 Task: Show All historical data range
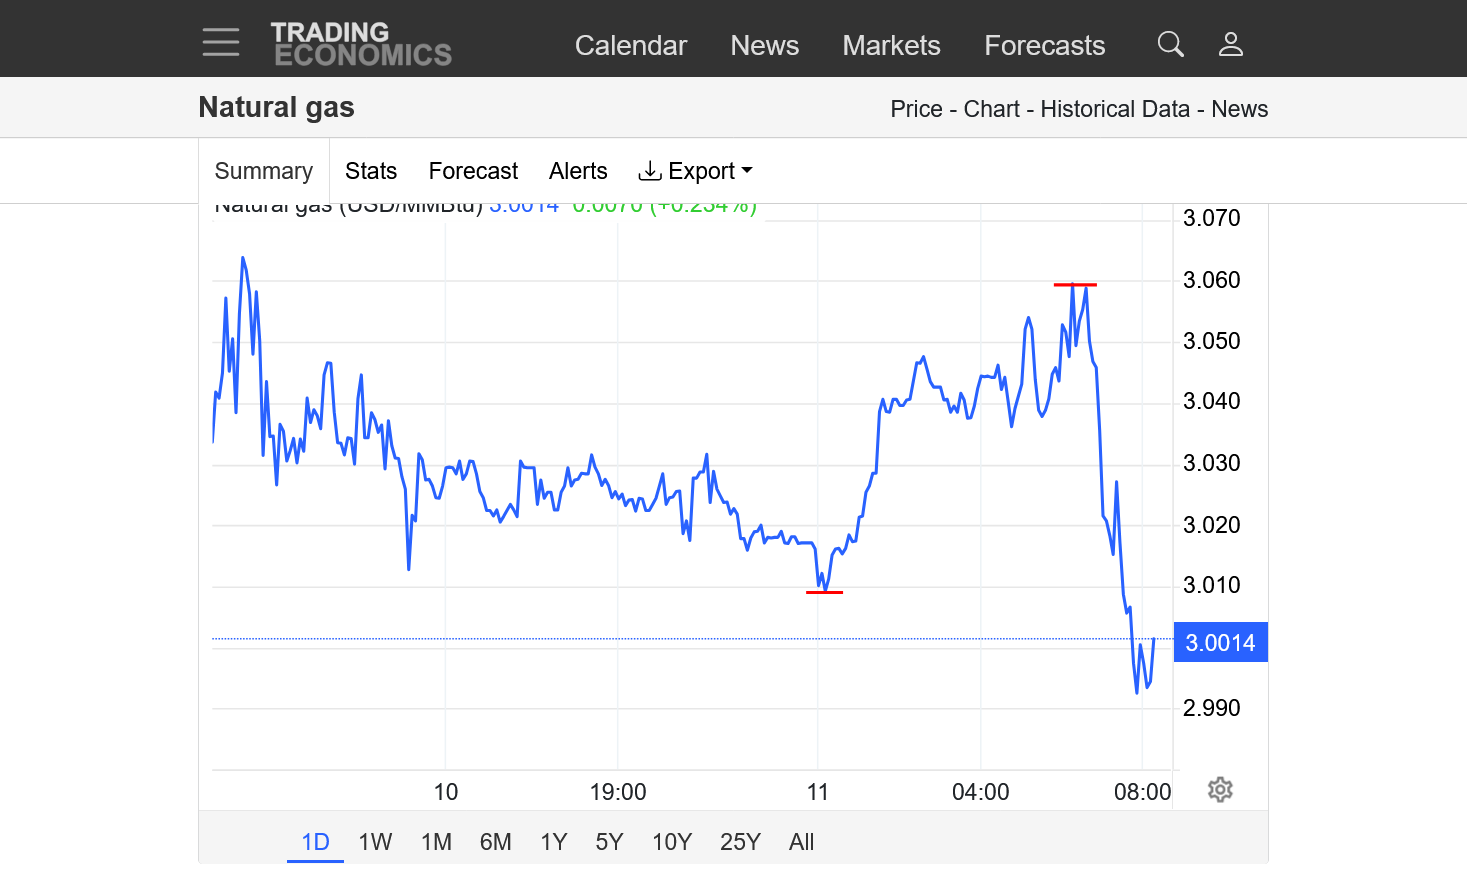pyautogui.click(x=801, y=842)
